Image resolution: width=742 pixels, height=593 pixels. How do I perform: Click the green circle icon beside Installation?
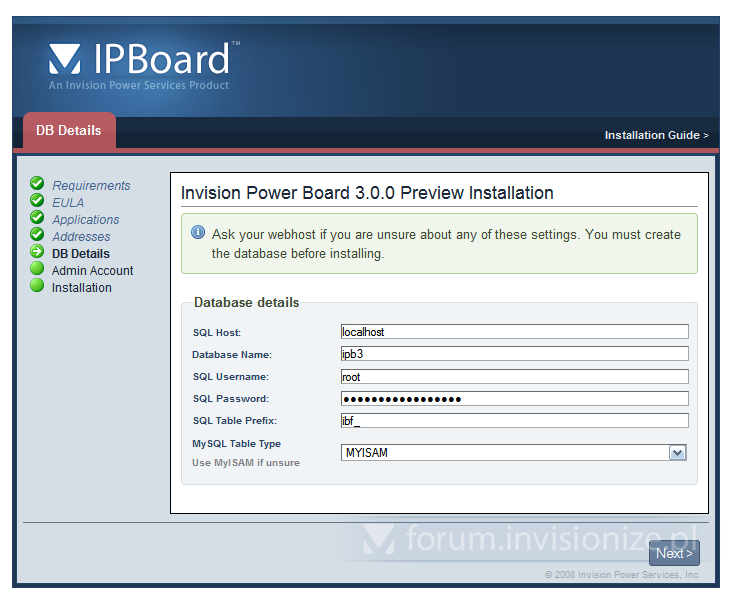(37, 286)
